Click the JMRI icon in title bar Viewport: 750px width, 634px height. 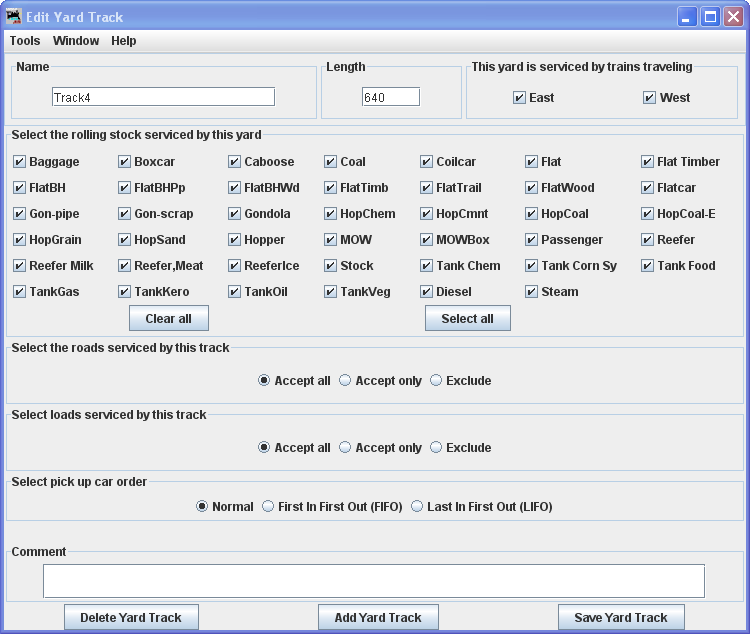[14, 17]
